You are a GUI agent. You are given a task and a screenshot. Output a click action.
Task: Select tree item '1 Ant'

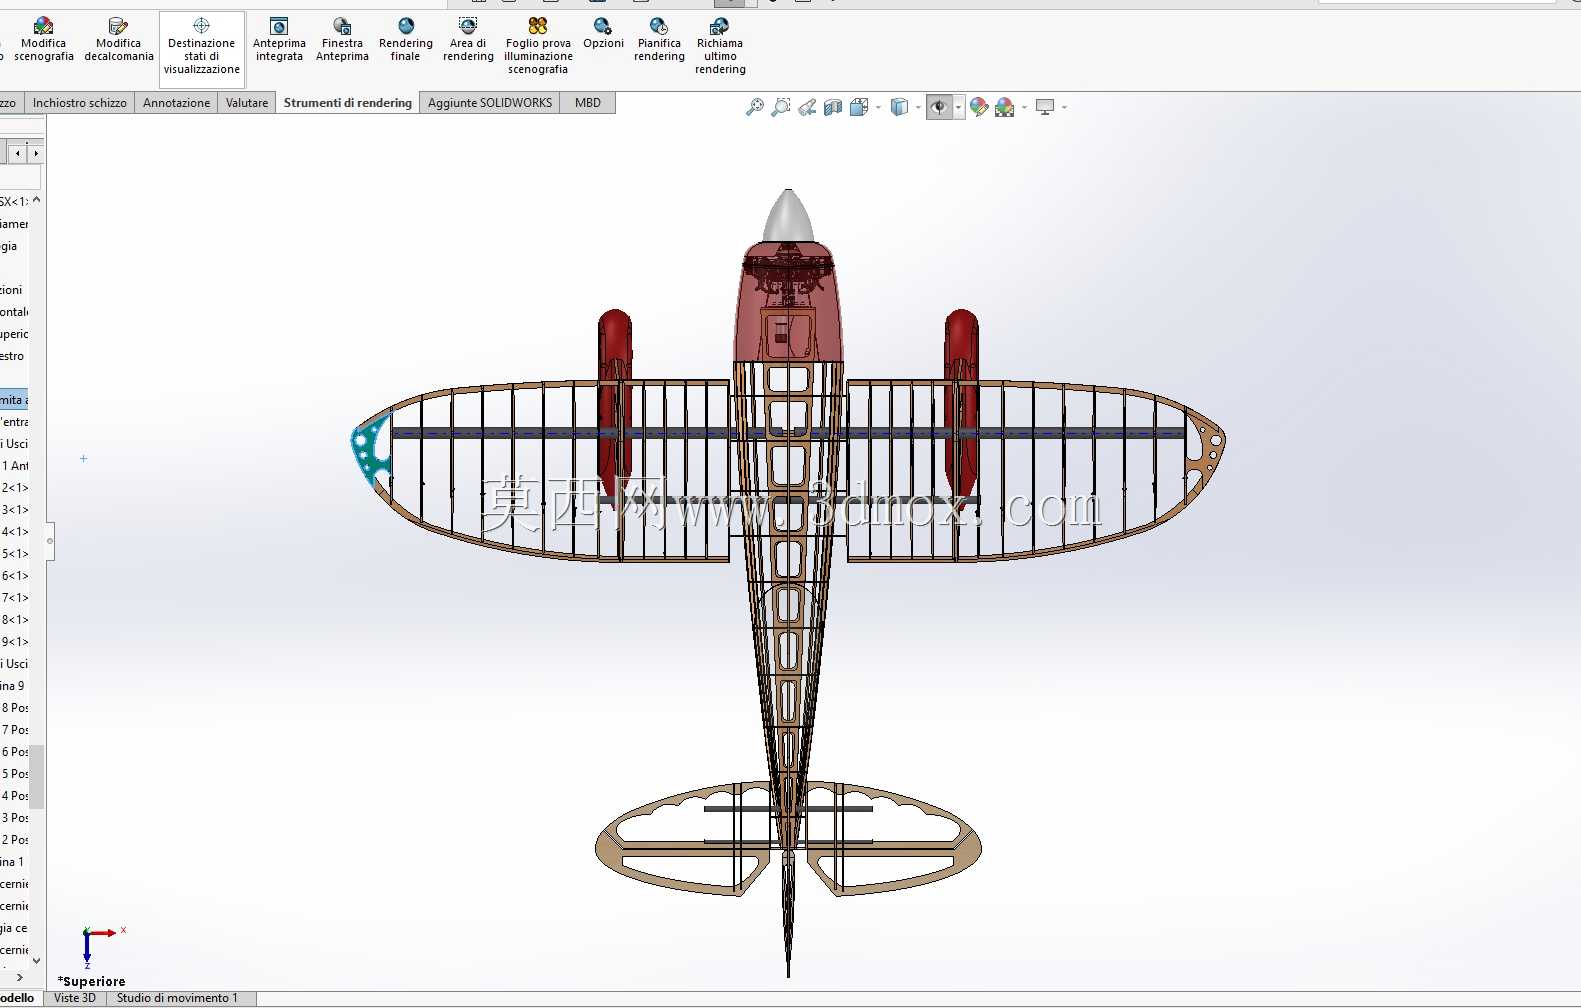(x=15, y=466)
